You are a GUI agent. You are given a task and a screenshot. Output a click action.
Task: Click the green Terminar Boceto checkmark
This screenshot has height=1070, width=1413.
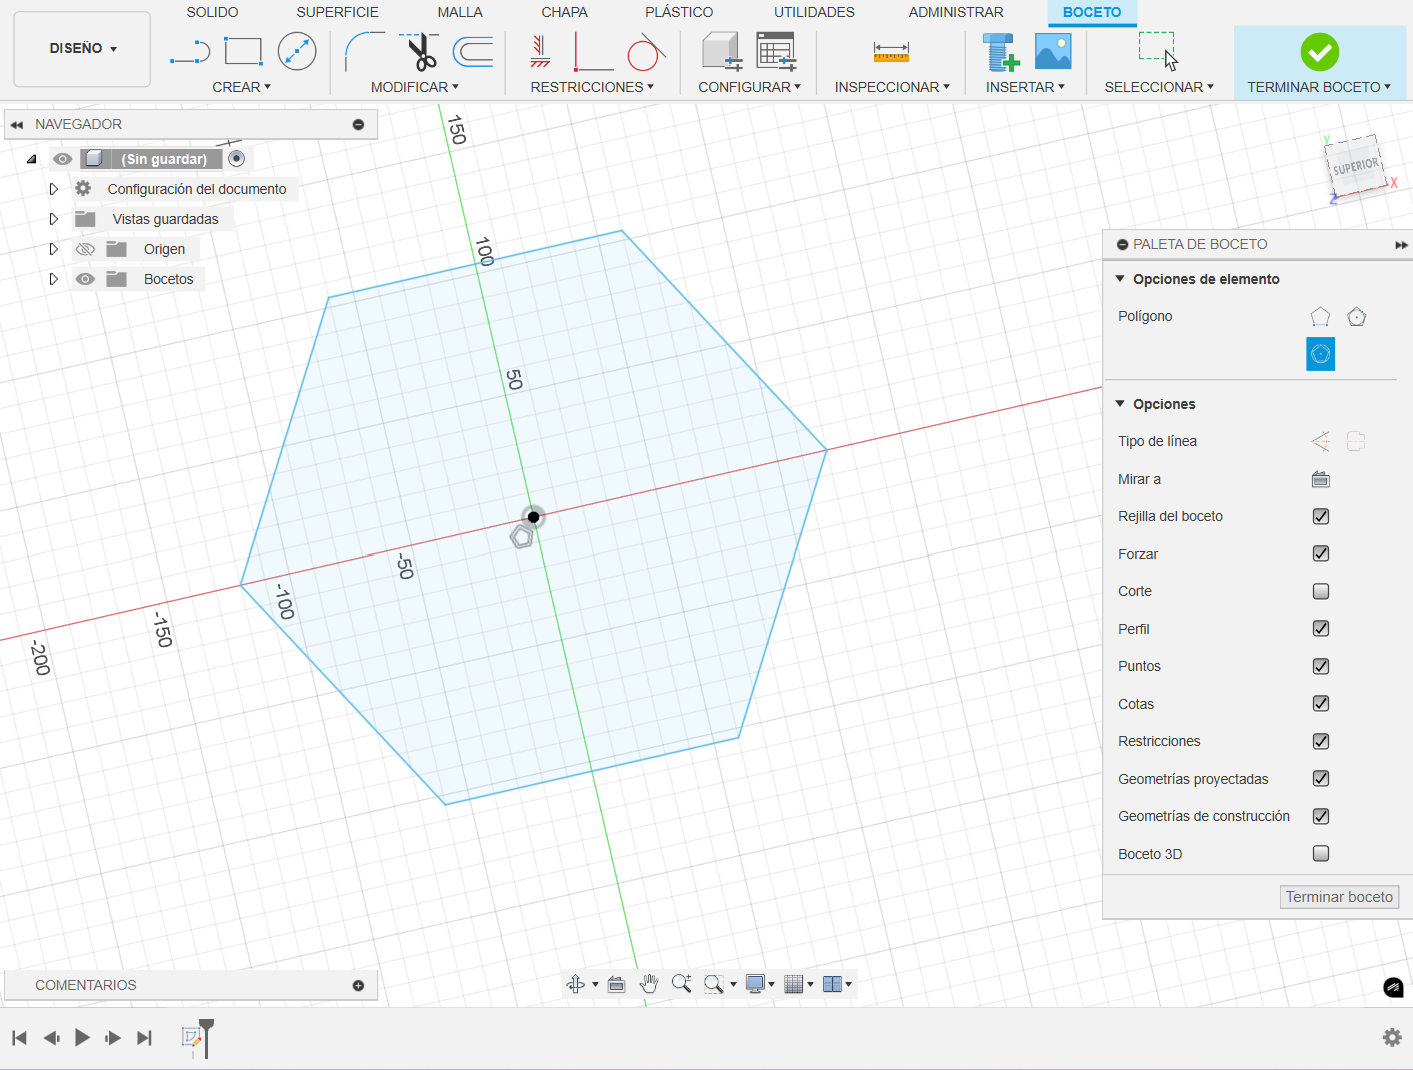pyautogui.click(x=1319, y=52)
